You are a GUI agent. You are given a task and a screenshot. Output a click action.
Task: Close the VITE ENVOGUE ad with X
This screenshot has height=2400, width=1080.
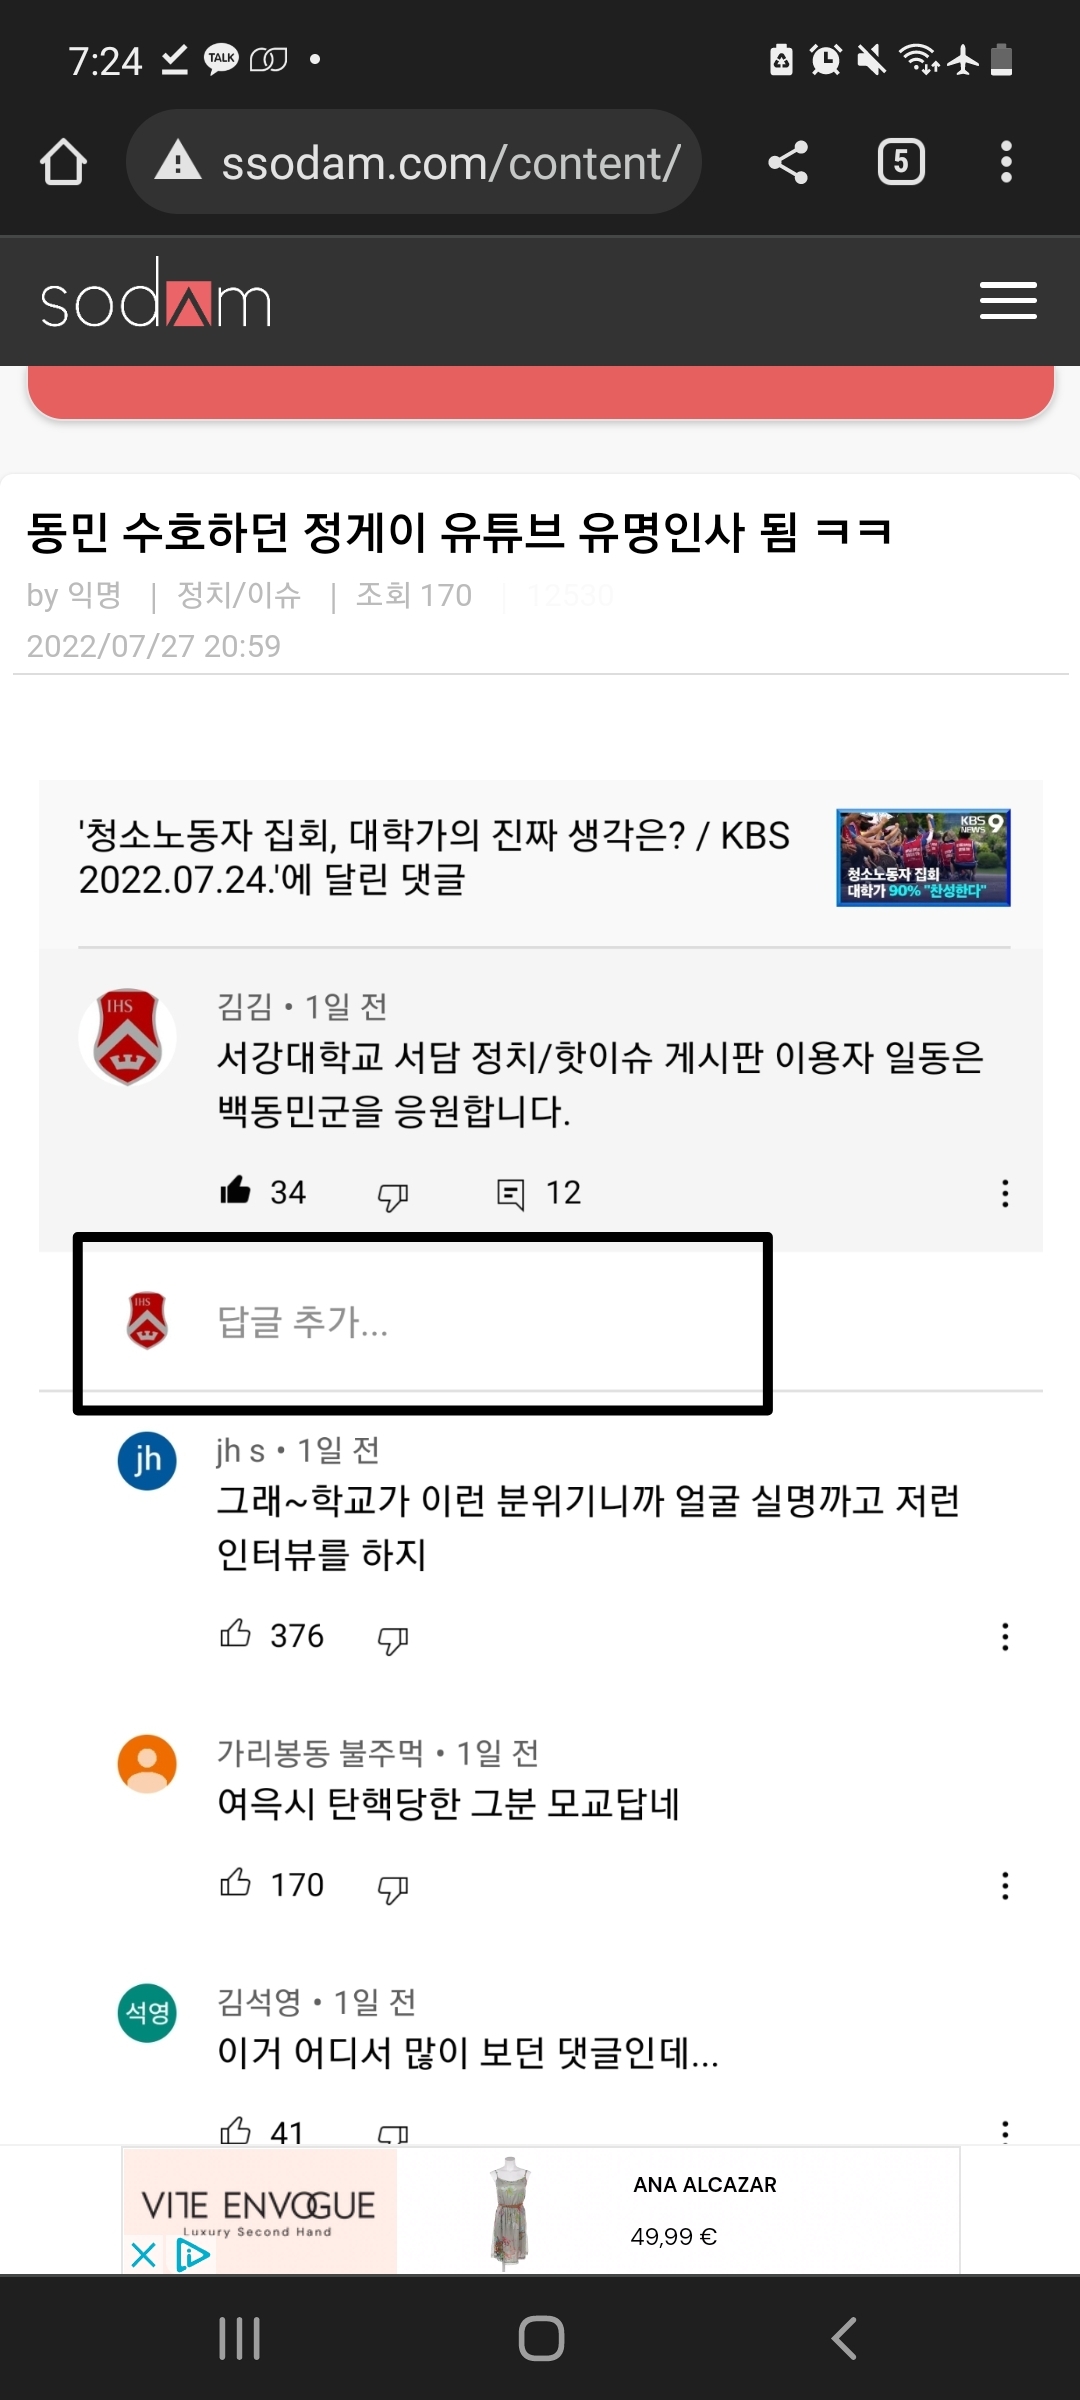[144, 2254]
